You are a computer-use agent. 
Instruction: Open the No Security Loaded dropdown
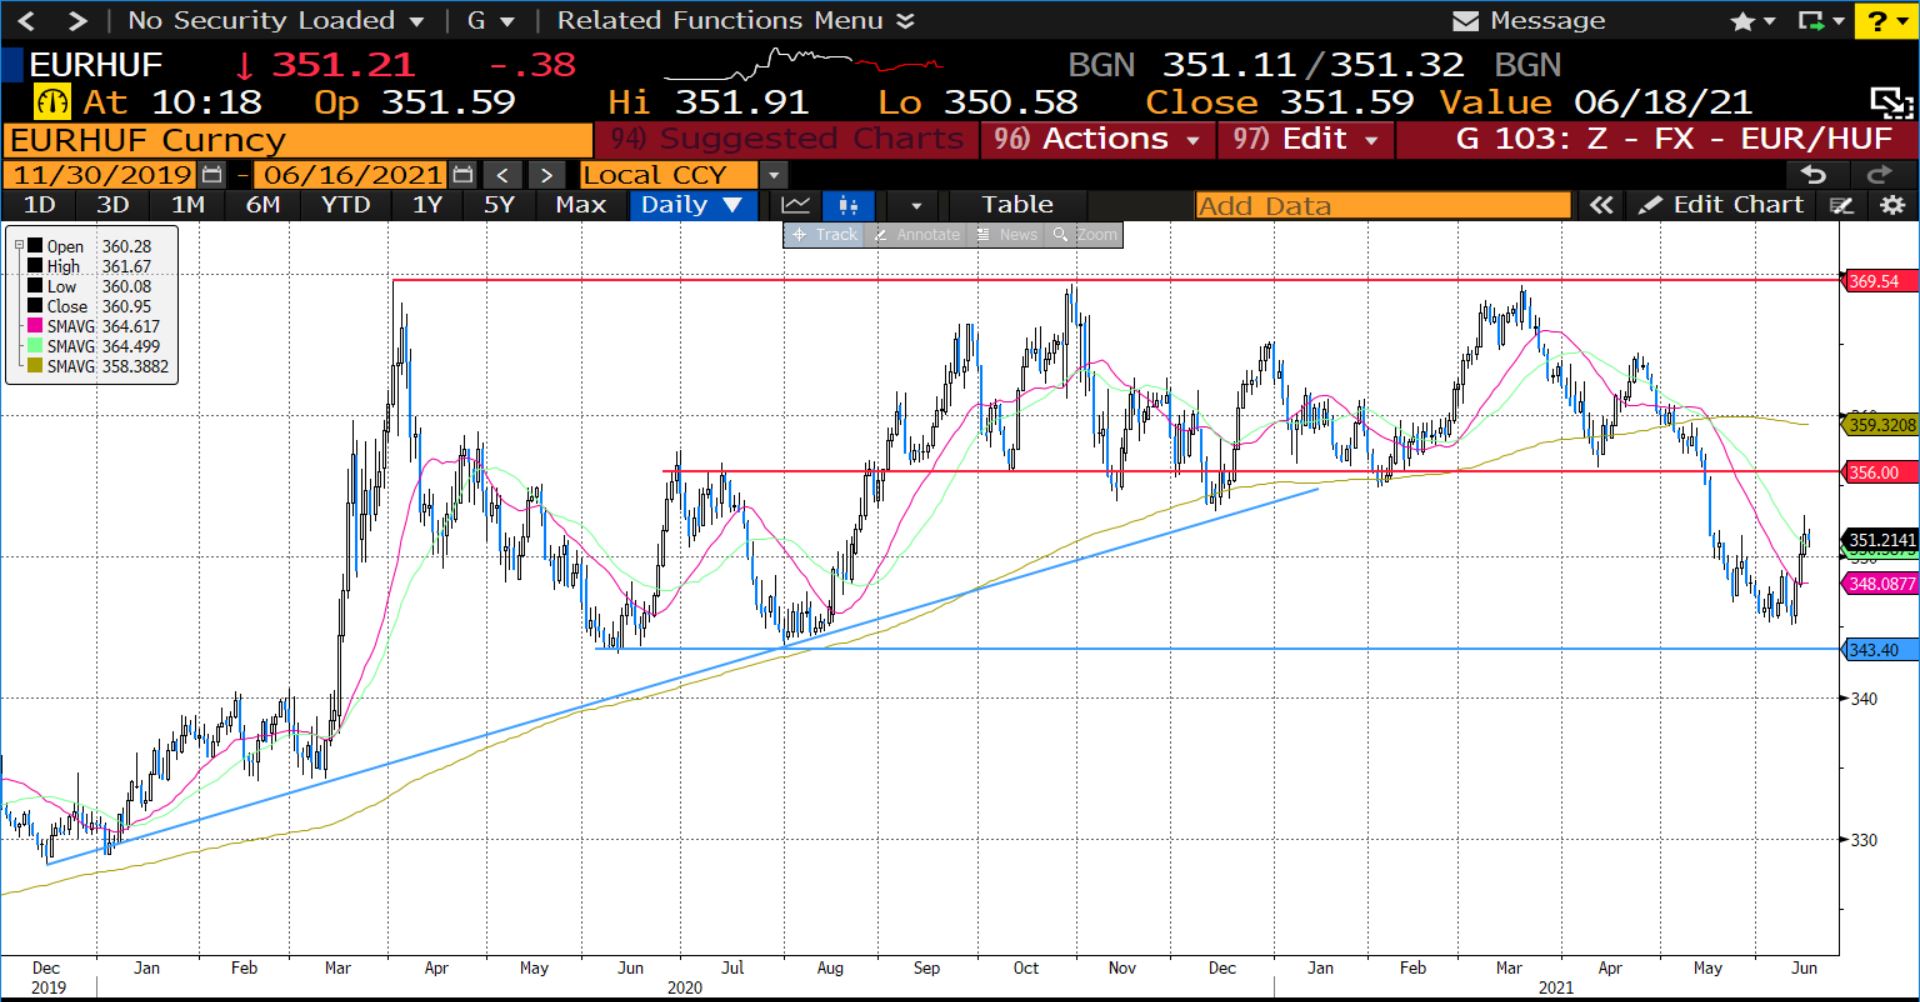[x=275, y=20]
